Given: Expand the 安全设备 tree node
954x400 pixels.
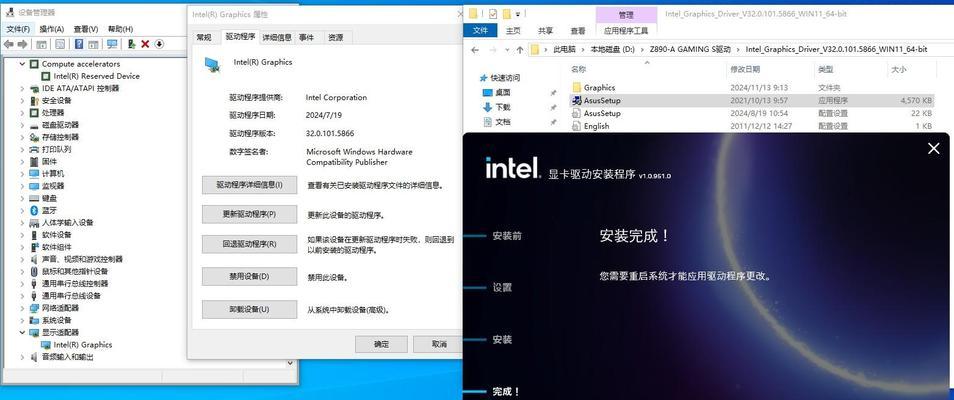Looking at the screenshot, I should (x=23, y=100).
